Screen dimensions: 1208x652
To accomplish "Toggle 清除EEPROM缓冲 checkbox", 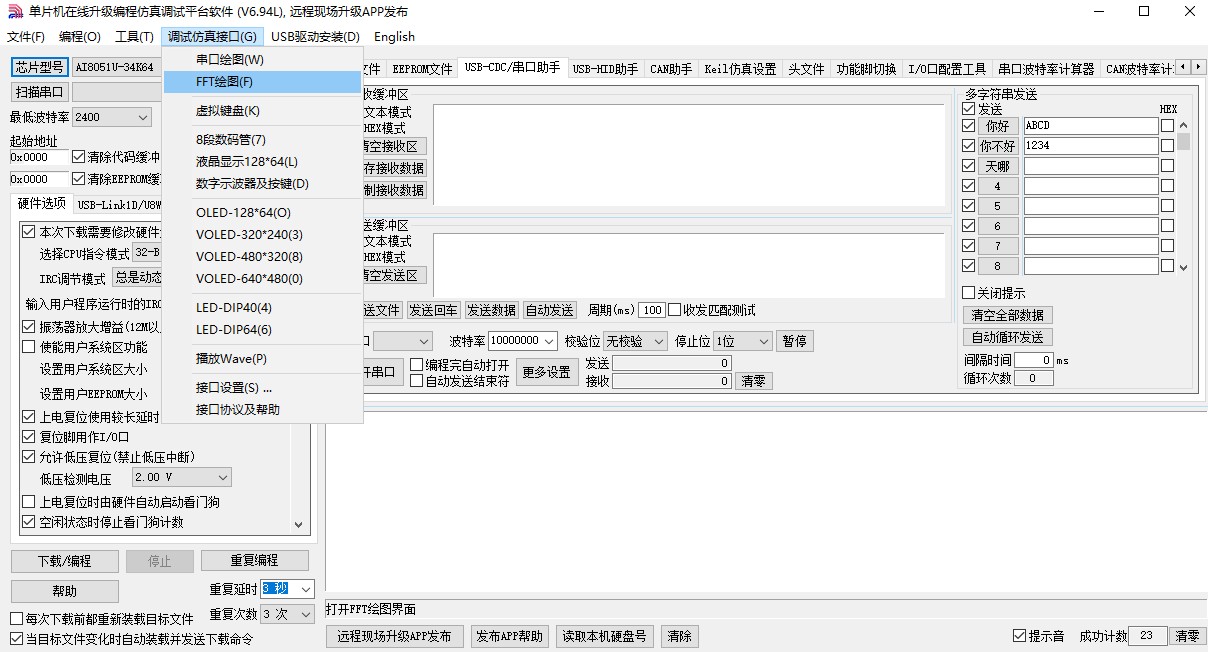I will point(79,179).
